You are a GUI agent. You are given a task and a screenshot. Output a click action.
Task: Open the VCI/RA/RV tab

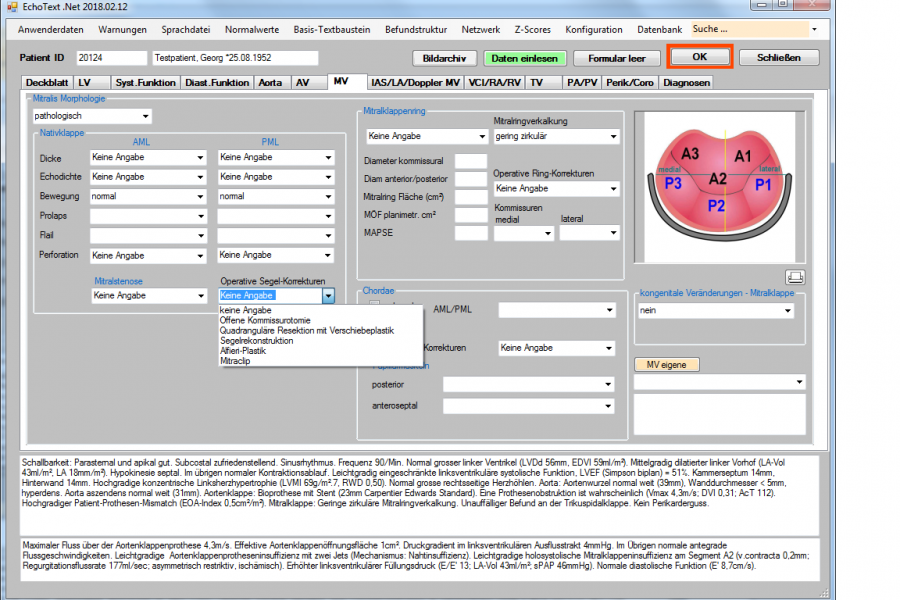pyautogui.click(x=495, y=83)
